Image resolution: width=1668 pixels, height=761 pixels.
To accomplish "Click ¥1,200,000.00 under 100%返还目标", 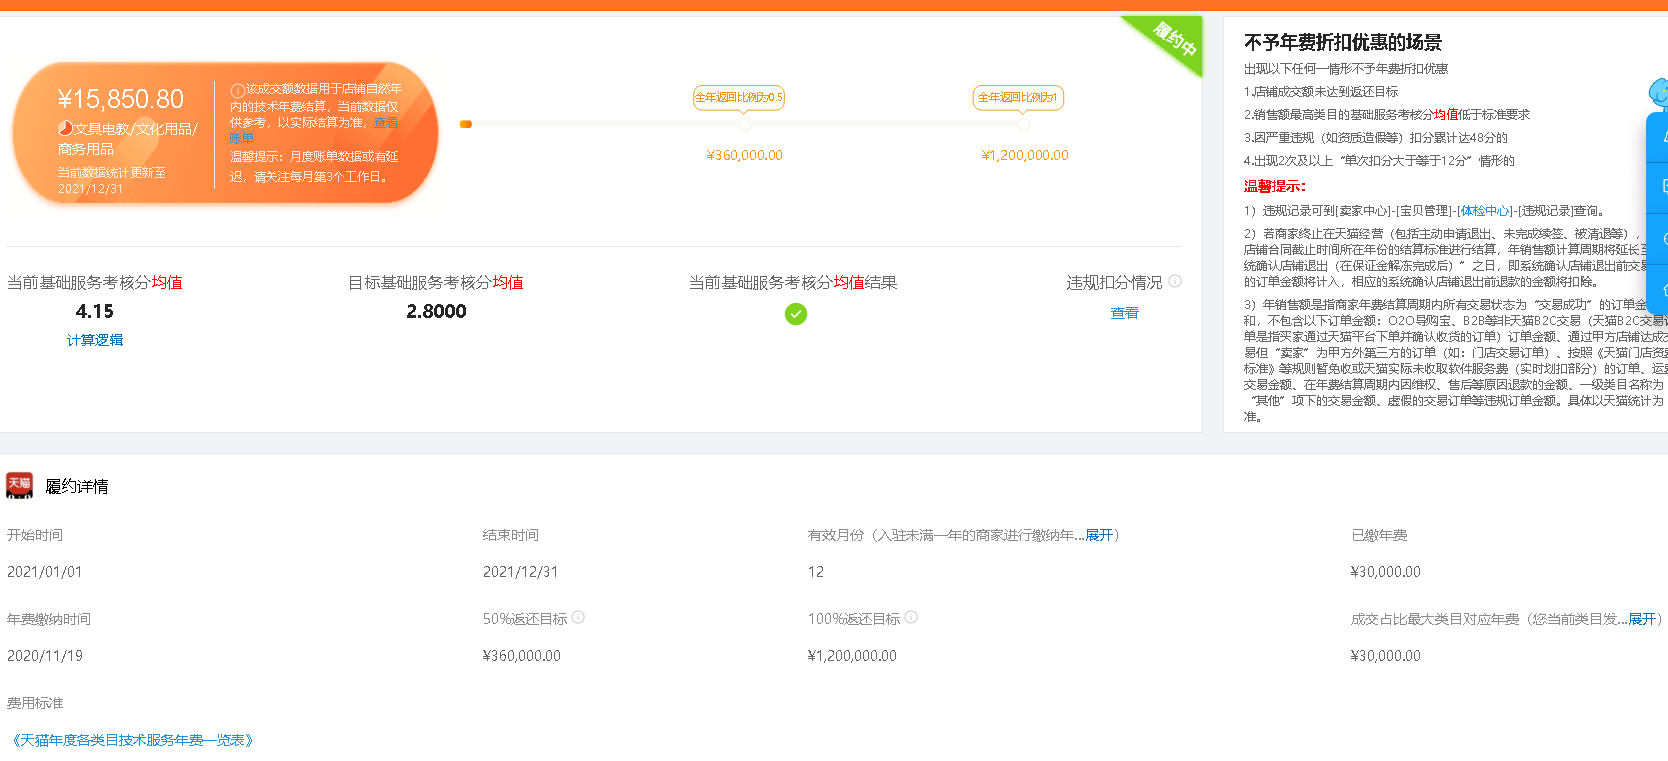I will [852, 656].
